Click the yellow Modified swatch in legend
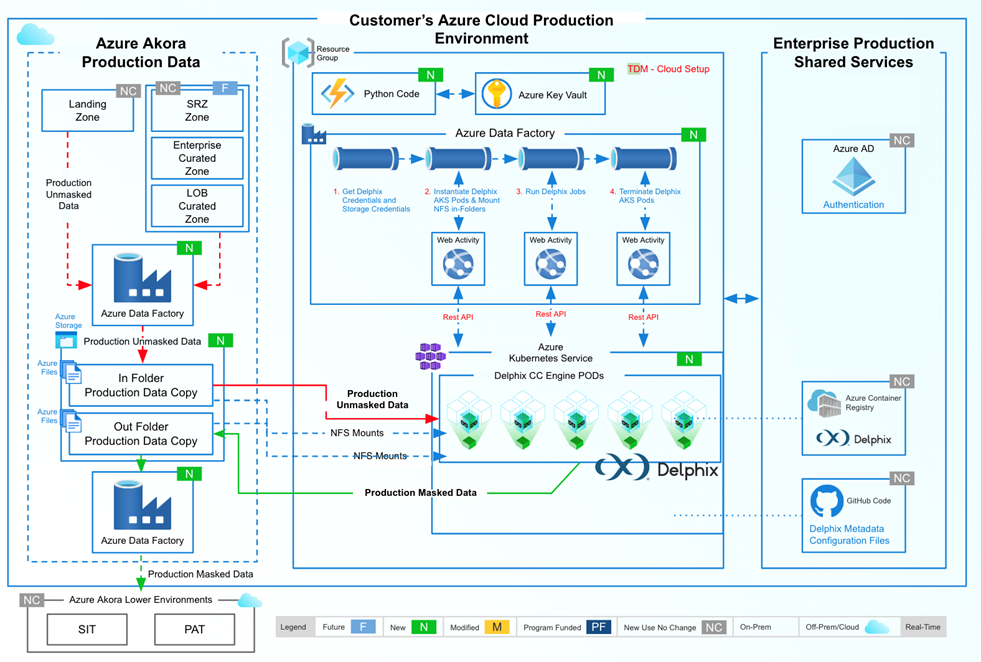The image size is (981, 662). (496, 627)
